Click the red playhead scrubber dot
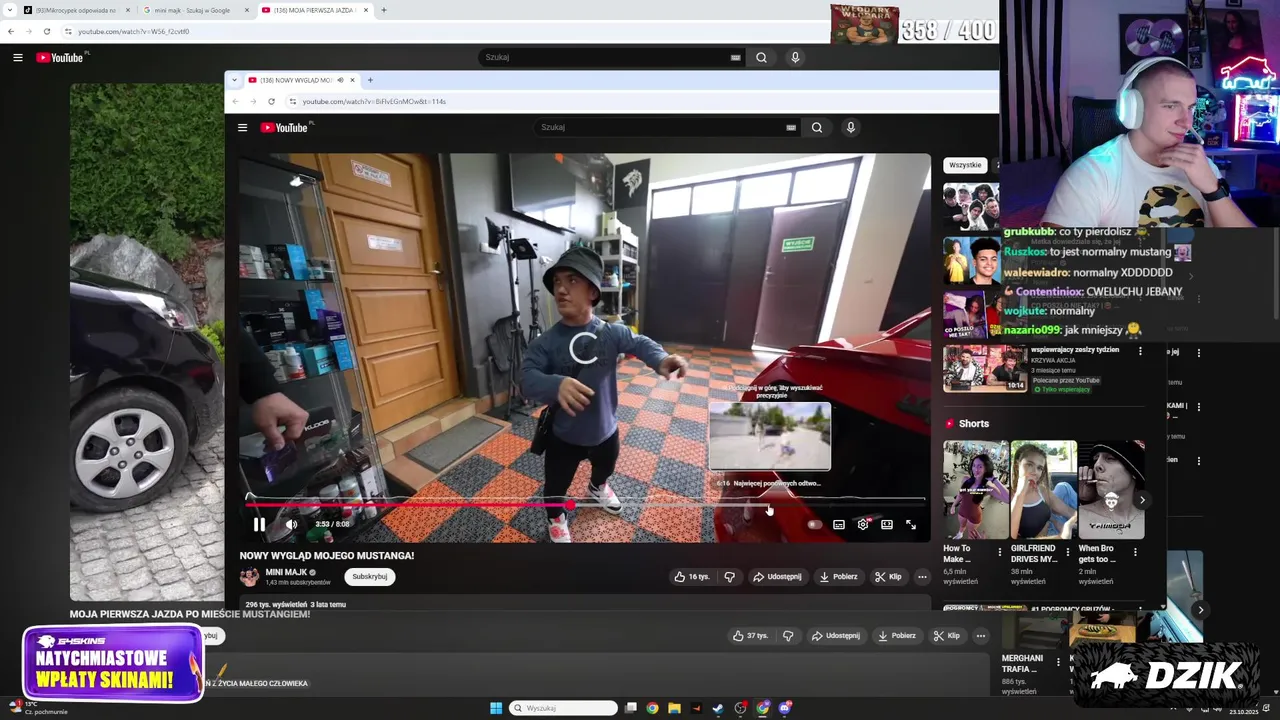Screen dimensions: 1280x720 (x=570, y=504)
